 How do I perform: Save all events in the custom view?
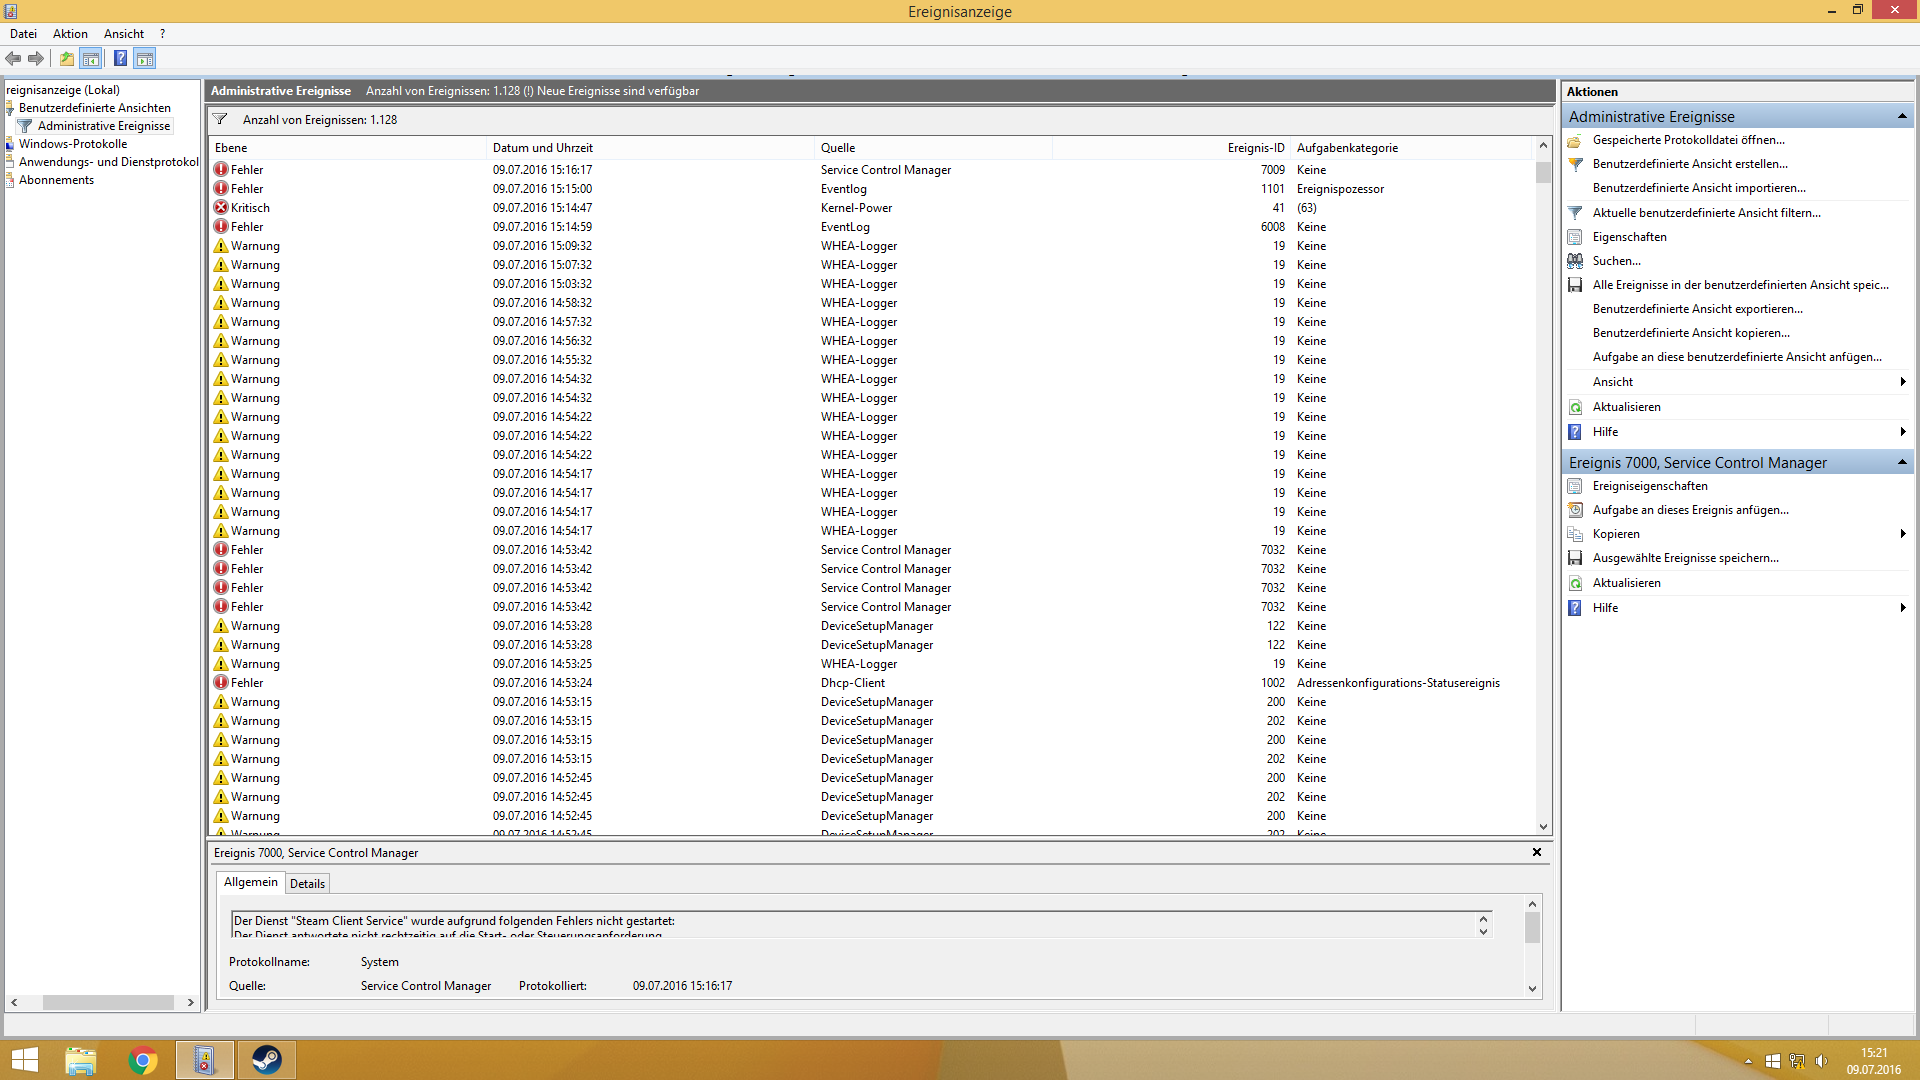pos(1740,285)
